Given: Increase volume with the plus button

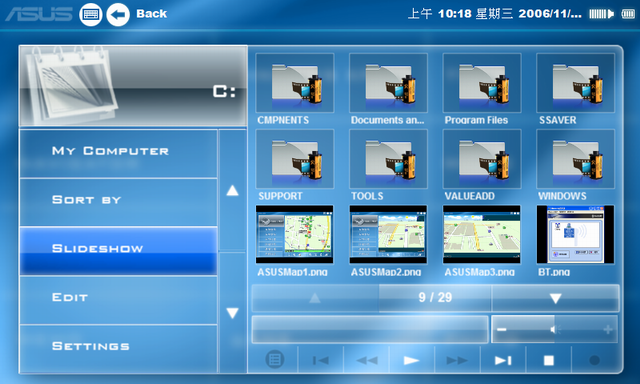Looking at the screenshot, I should click(x=608, y=329).
